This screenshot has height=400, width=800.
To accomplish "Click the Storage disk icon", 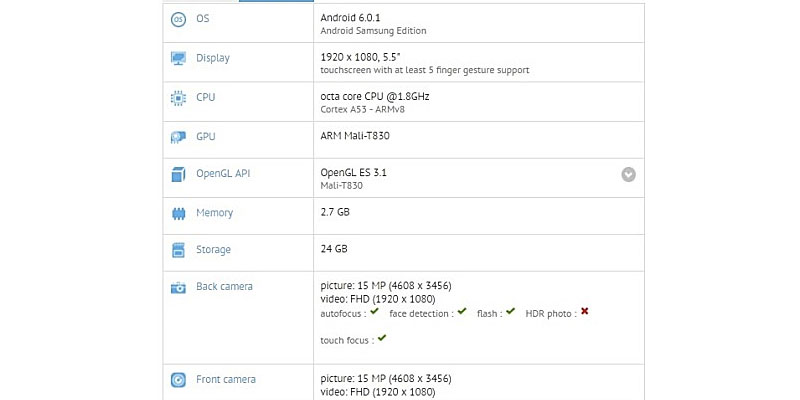I will coord(178,250).
